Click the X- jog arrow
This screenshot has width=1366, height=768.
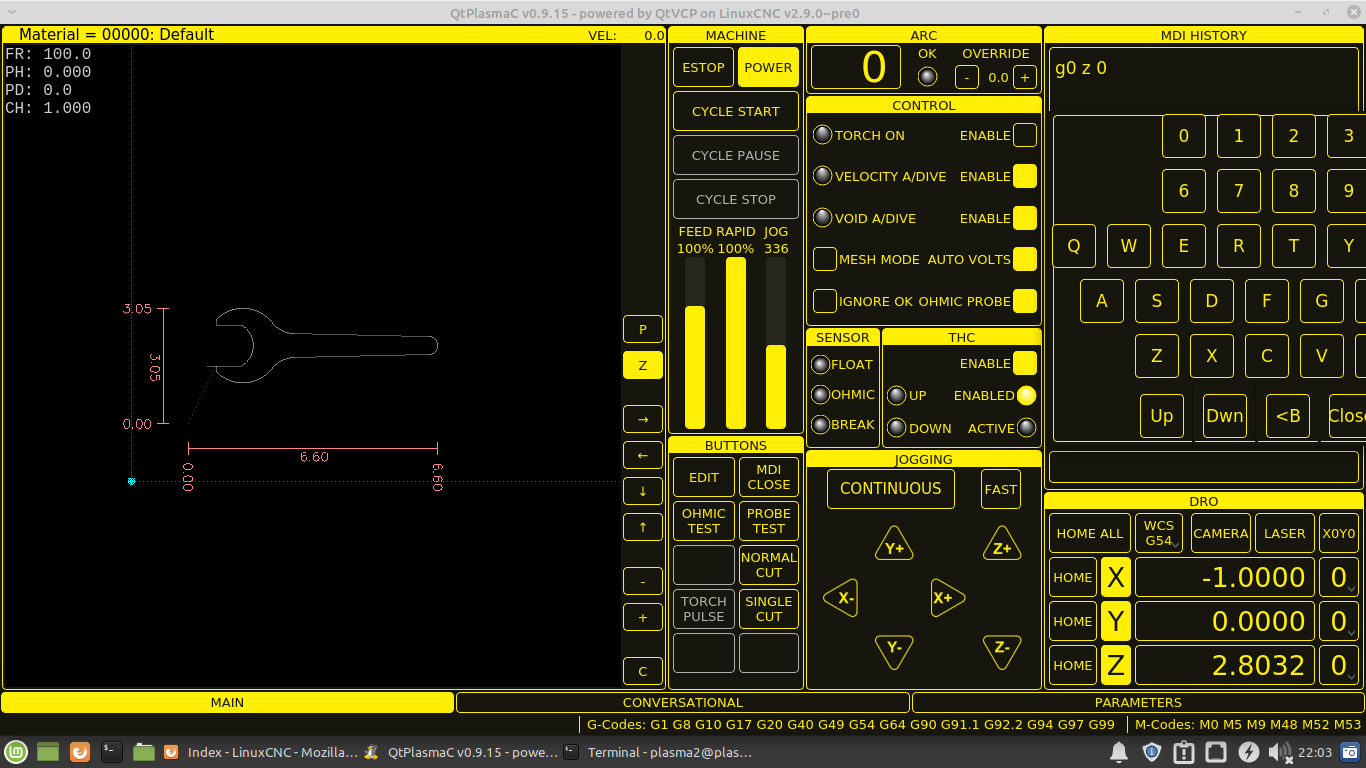(x=843, y=598)
